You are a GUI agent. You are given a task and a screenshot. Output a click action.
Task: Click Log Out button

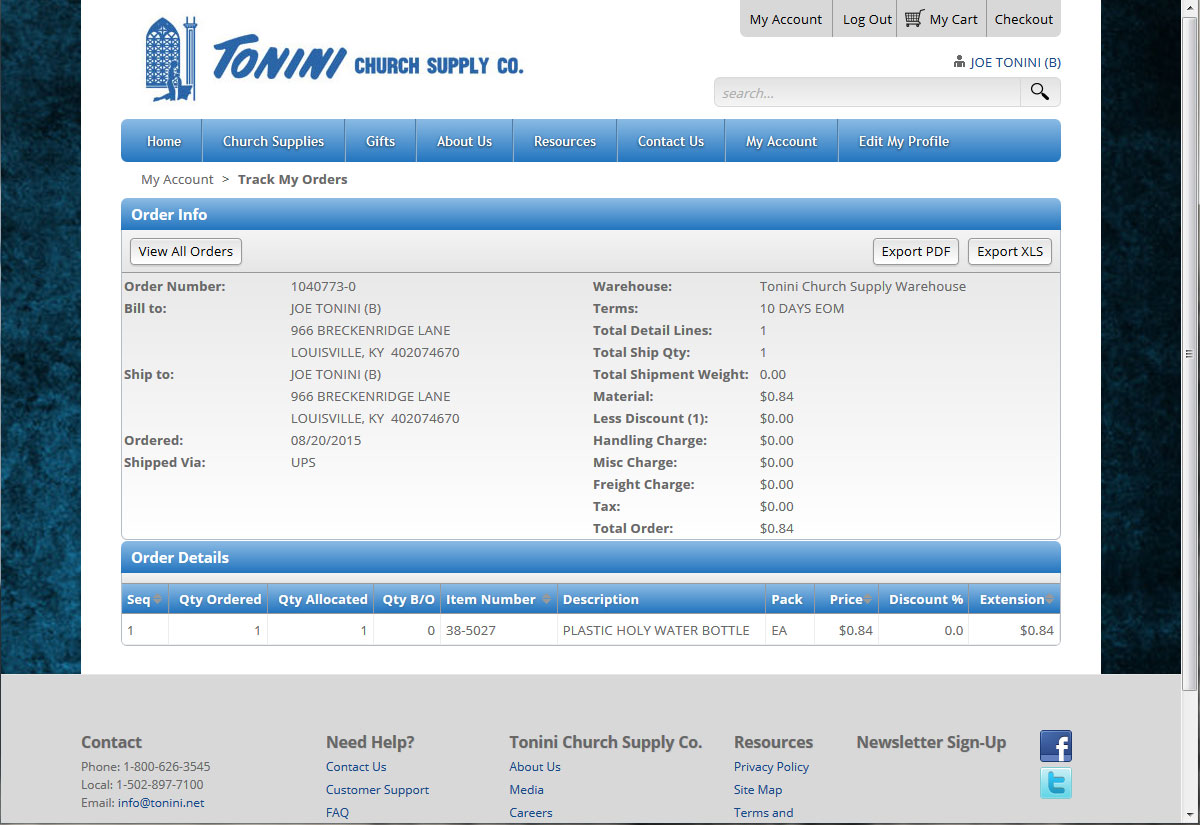click(x=867, y=19)
